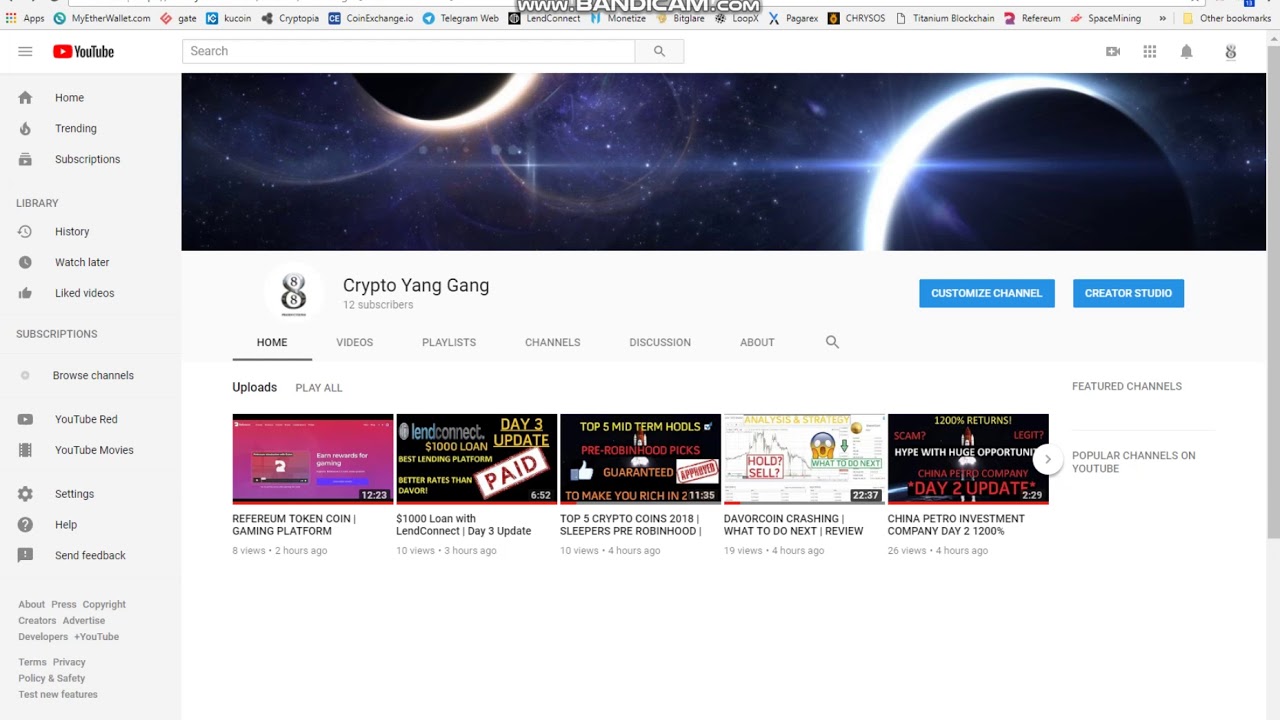Viewport: 1280px width, 720px height.
Task: Open the Uploads section link
Action: [255, 387]
